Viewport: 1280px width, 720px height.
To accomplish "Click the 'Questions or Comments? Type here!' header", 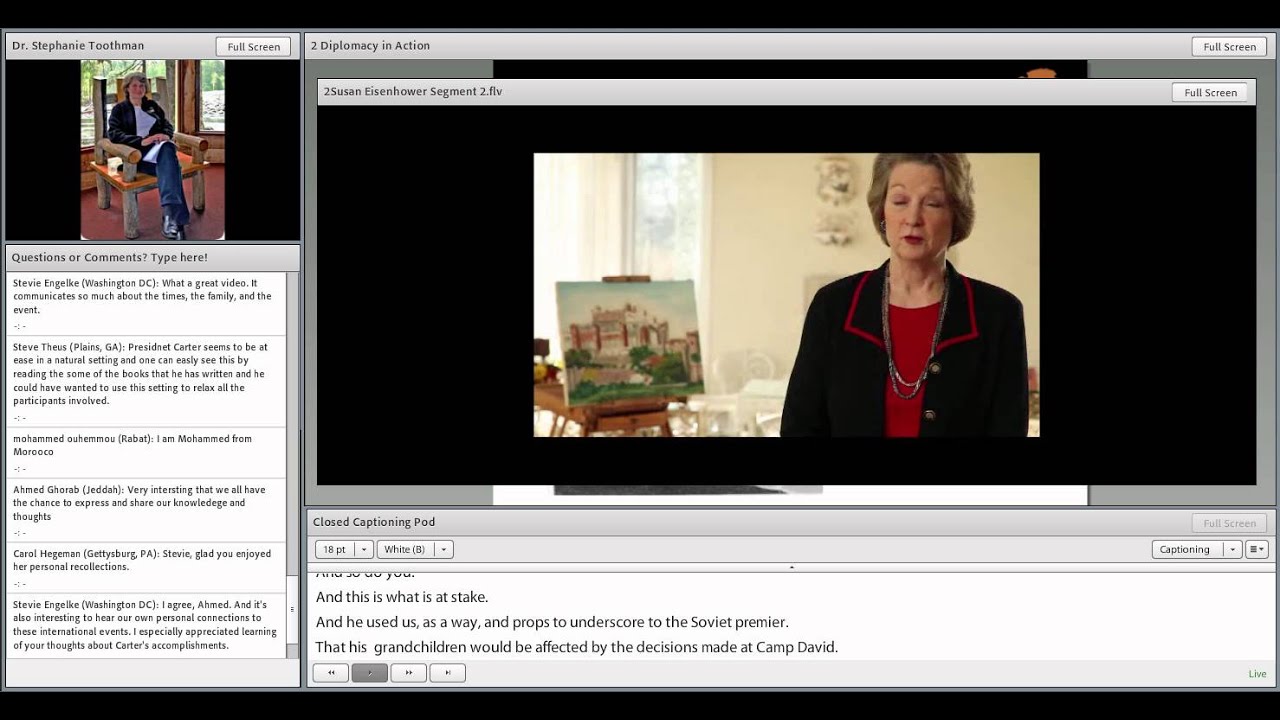I will tap(110, 257).
